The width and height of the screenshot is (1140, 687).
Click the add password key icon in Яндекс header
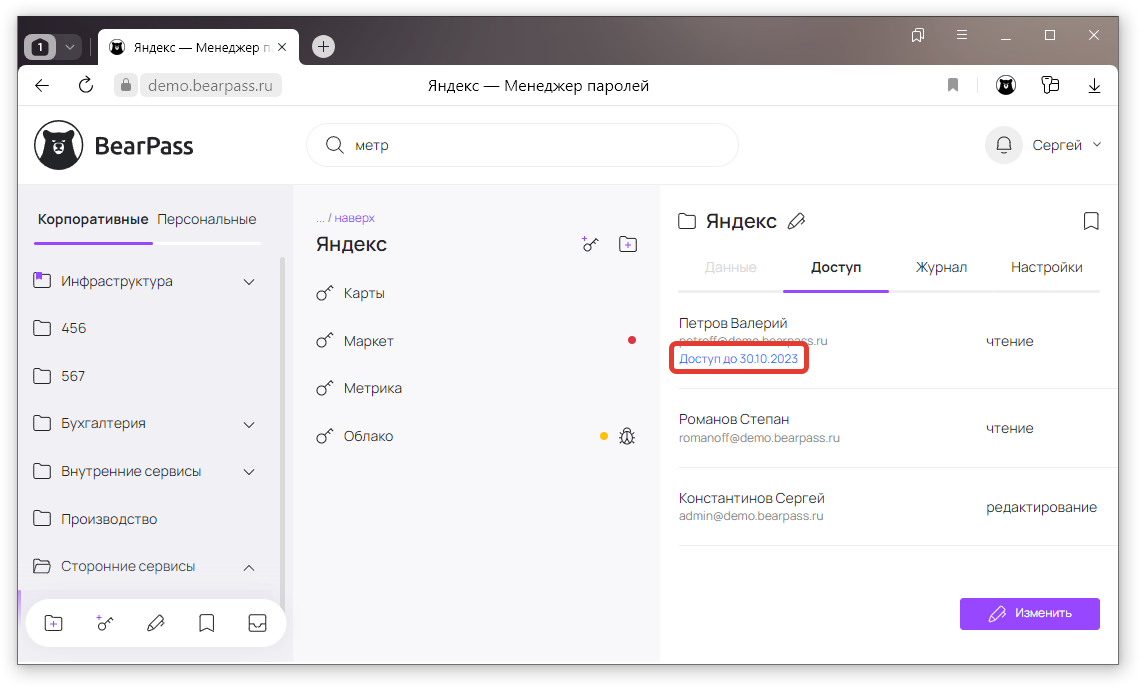pos(590,244)
